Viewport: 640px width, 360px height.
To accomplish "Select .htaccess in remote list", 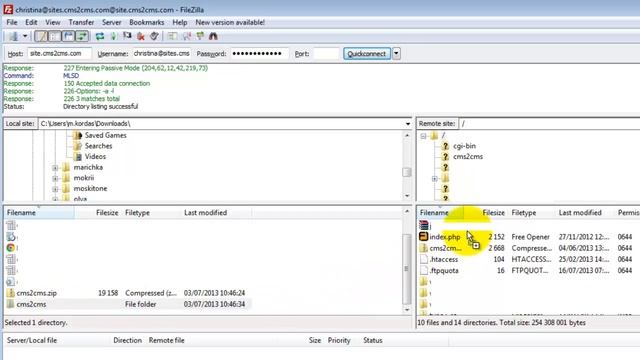I will coord(444,259).
